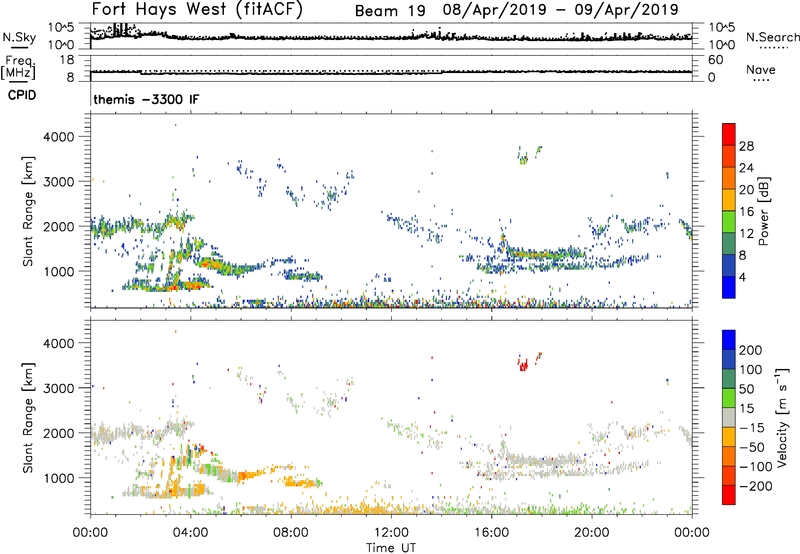Click the '200' velocity colorbar tick value

coord(751,350)
